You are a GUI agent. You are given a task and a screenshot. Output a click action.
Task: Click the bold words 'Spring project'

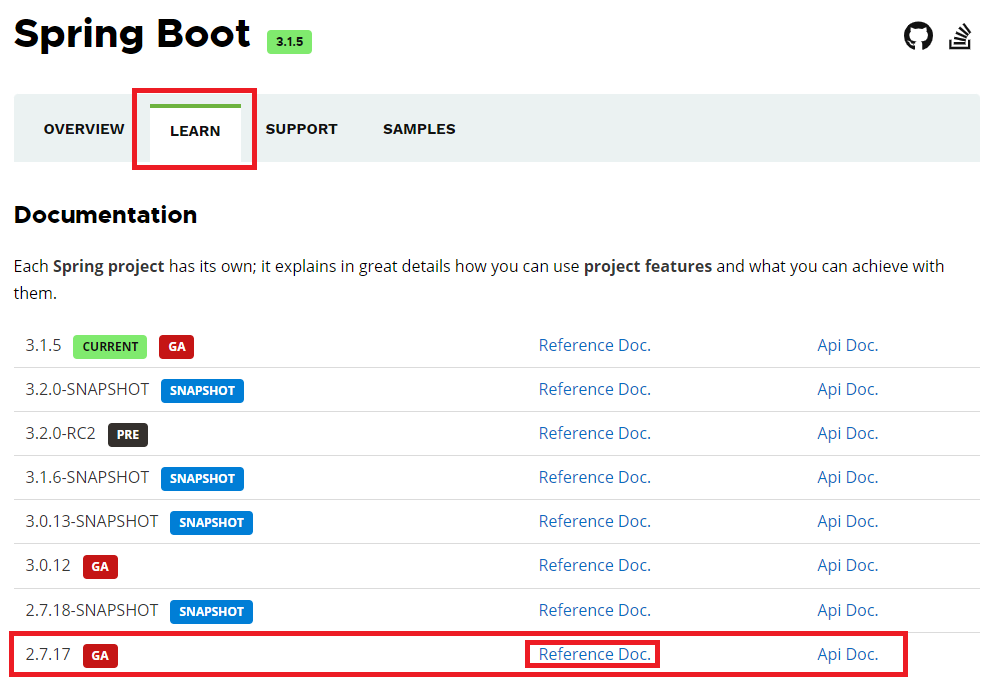pos(109,266)
